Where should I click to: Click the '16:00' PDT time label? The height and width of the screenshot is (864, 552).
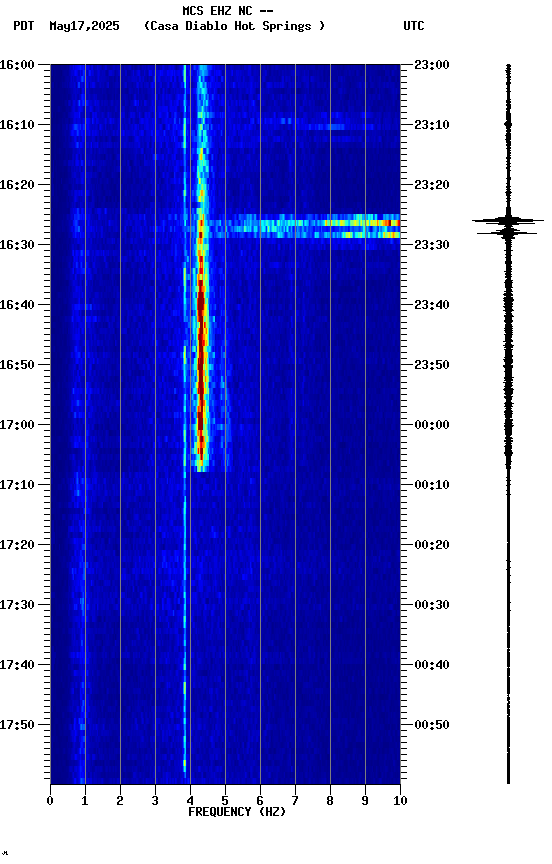pyautogui.click(x=17, y=65)
